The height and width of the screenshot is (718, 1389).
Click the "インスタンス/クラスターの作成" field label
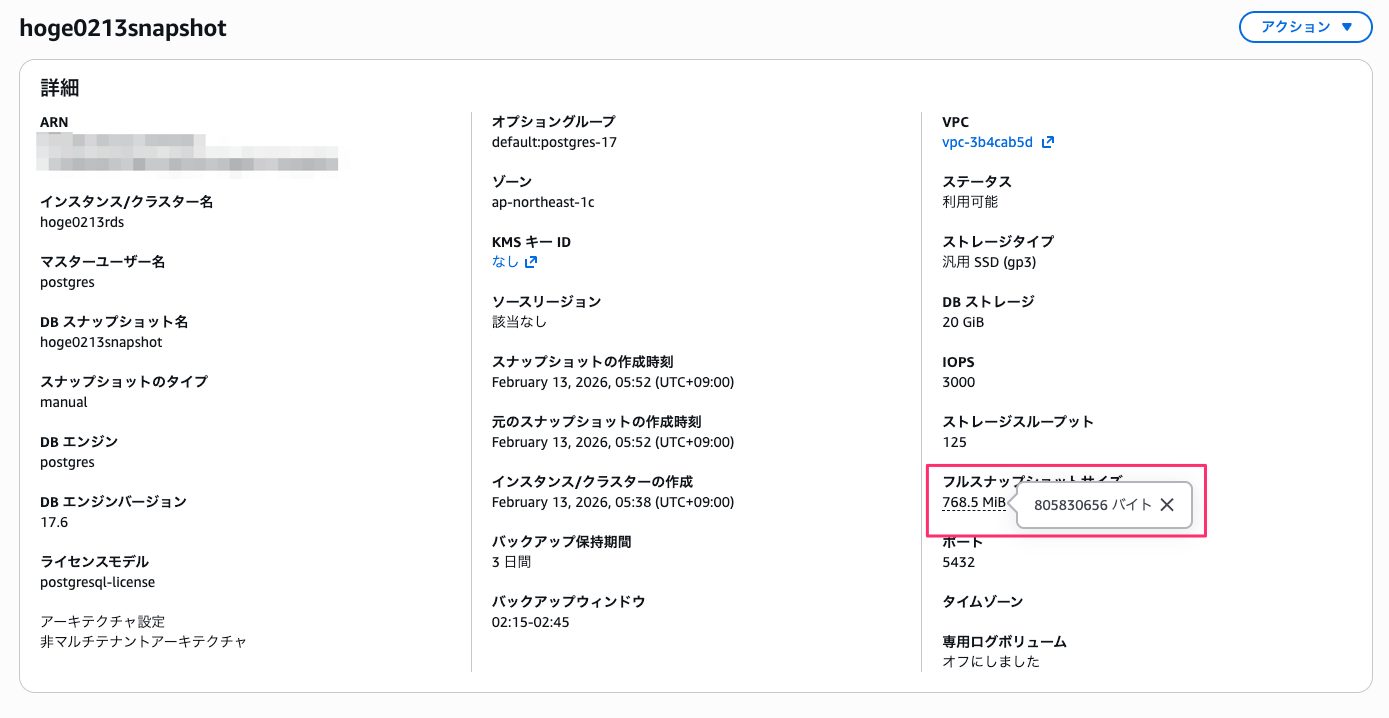click(x=592, y=482)
